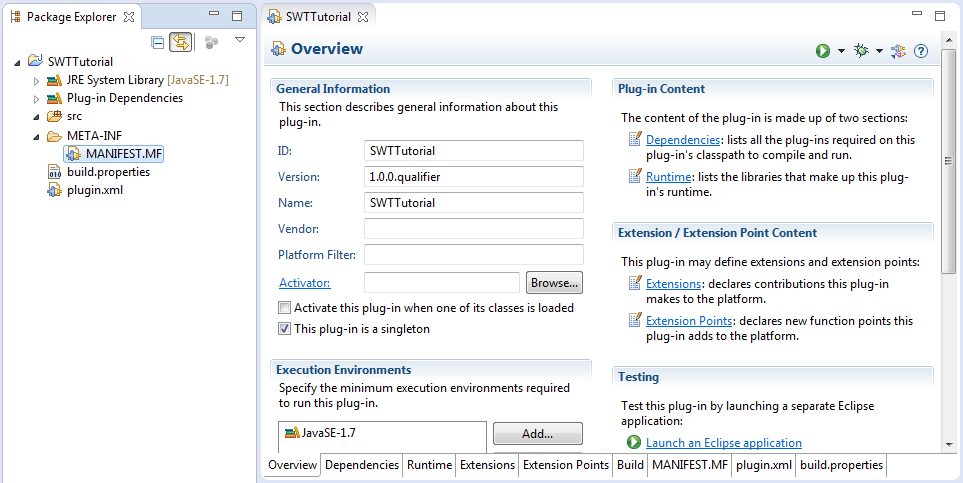Close the Package Explorer tab

point(128,17)
